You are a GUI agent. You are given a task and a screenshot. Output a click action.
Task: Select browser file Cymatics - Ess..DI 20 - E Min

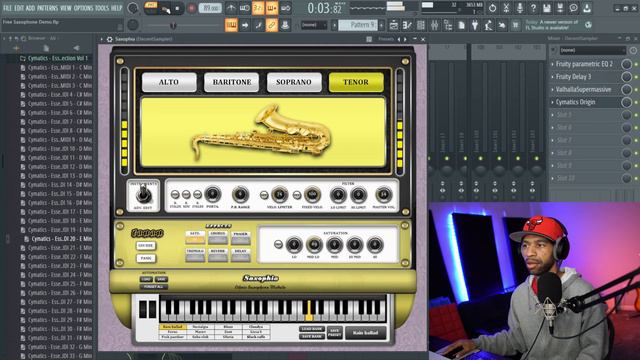tap(58, 239)
